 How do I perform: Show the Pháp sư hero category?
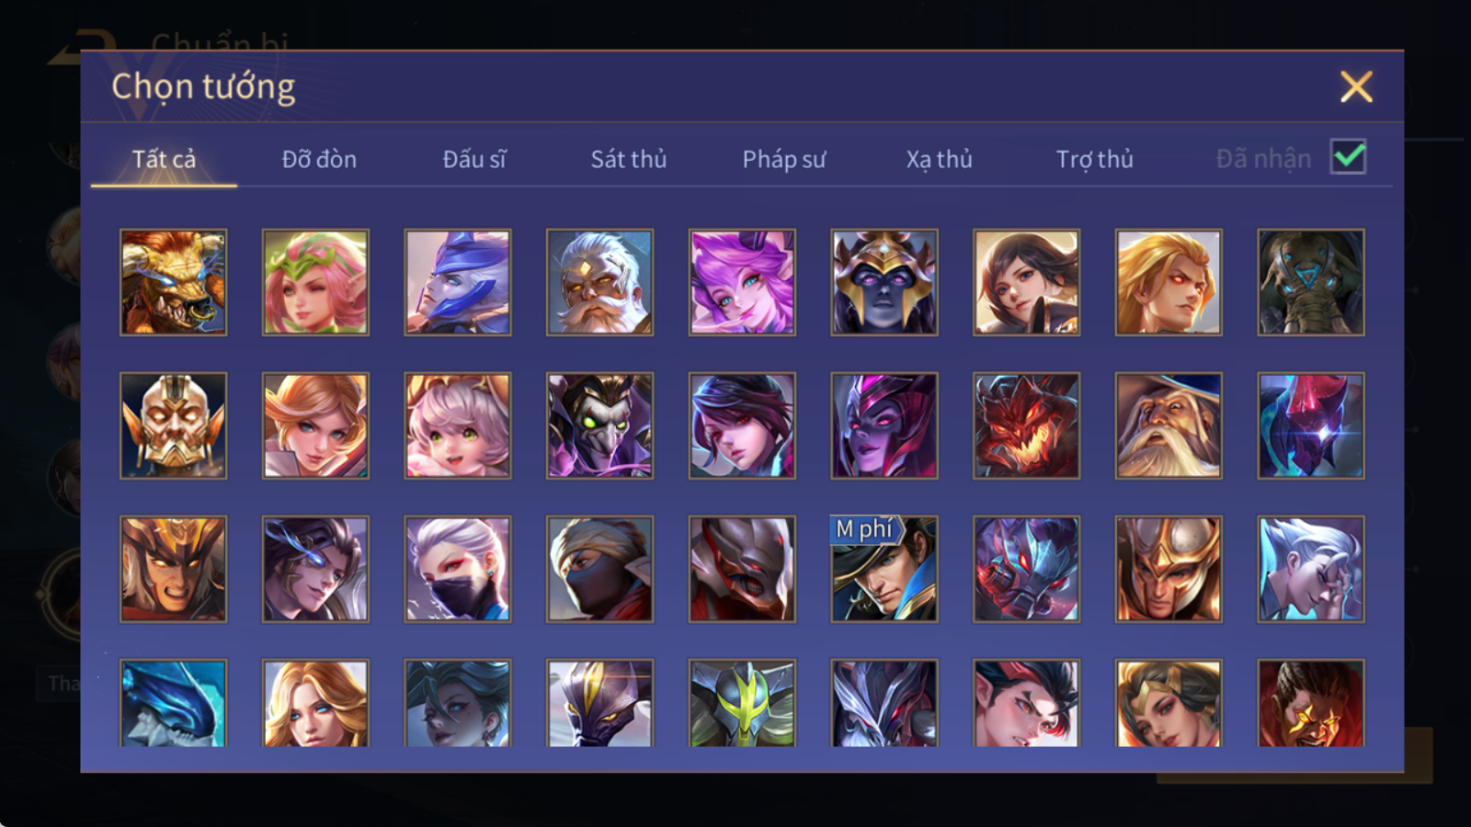[784, 159]
